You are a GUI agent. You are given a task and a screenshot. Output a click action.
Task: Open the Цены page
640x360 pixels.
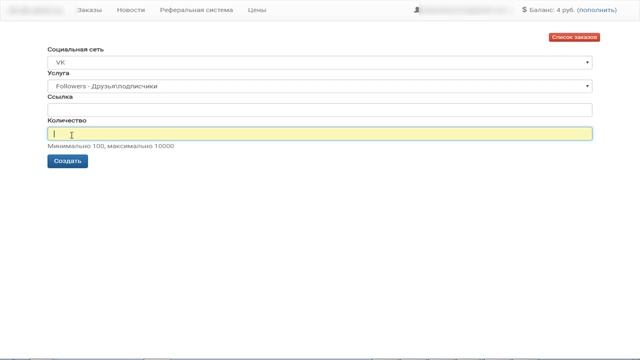(x=257, y=10)
